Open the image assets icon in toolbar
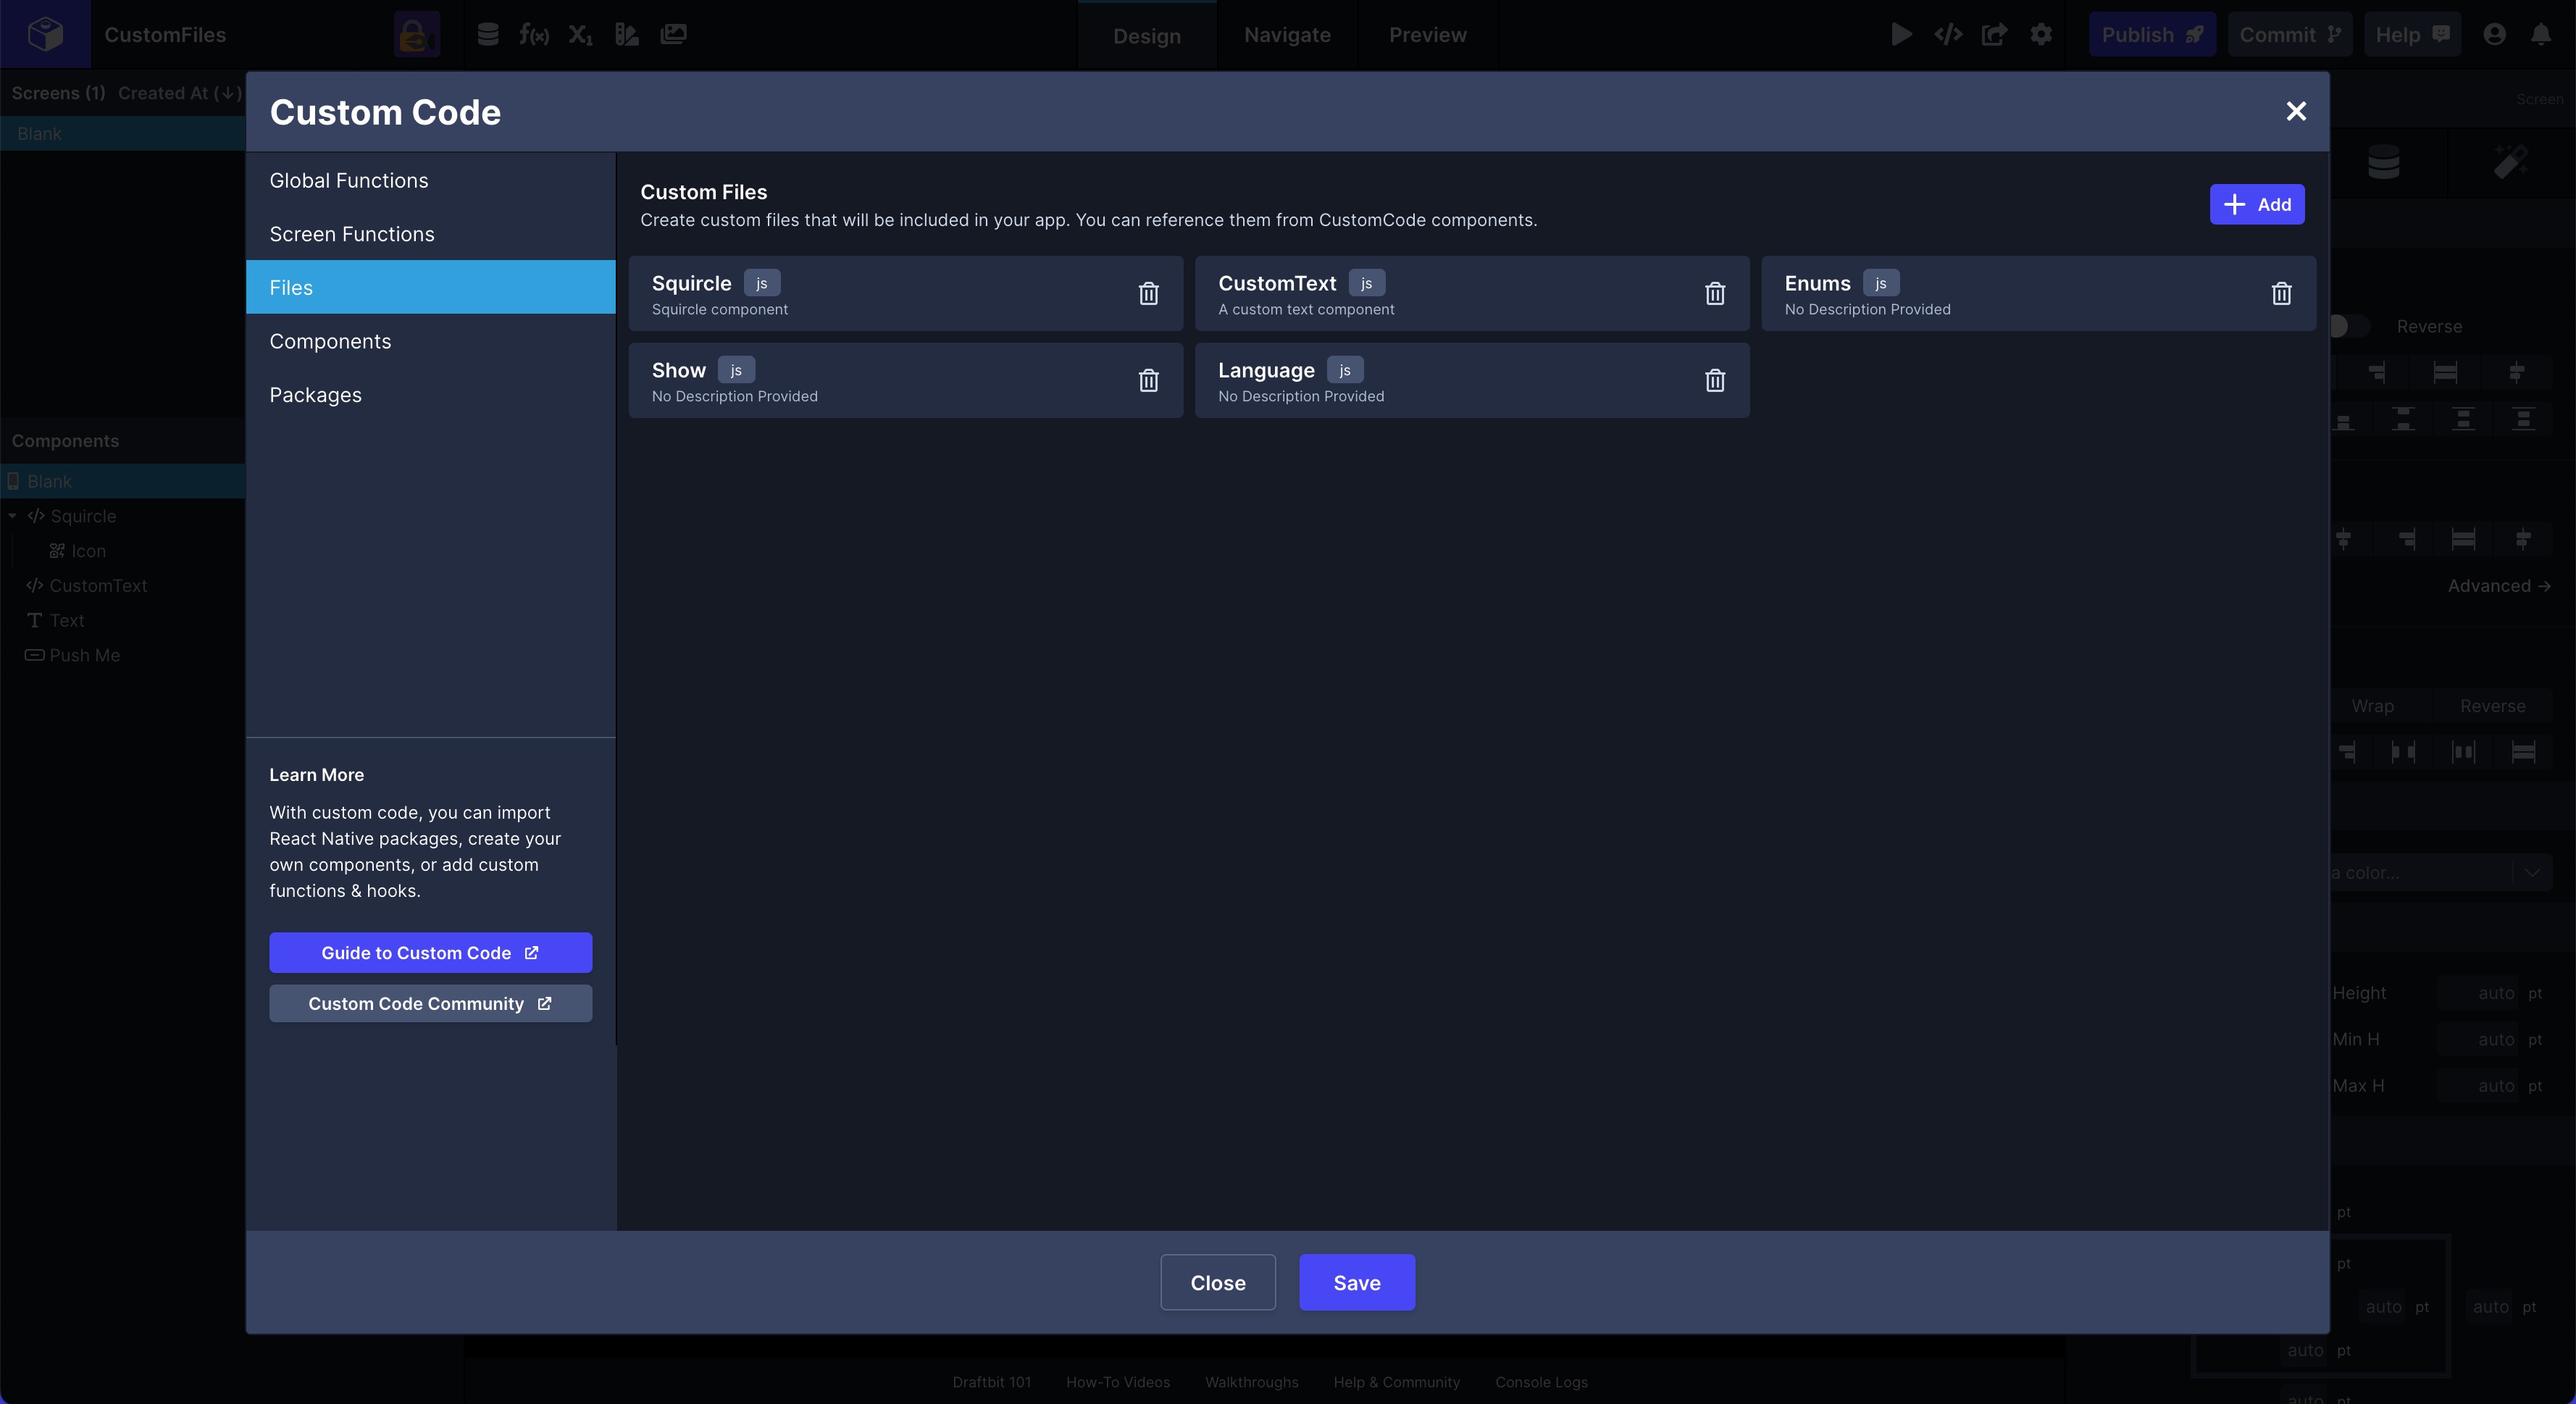This screenshot has height=1404, width=2576. coord(674,34)
